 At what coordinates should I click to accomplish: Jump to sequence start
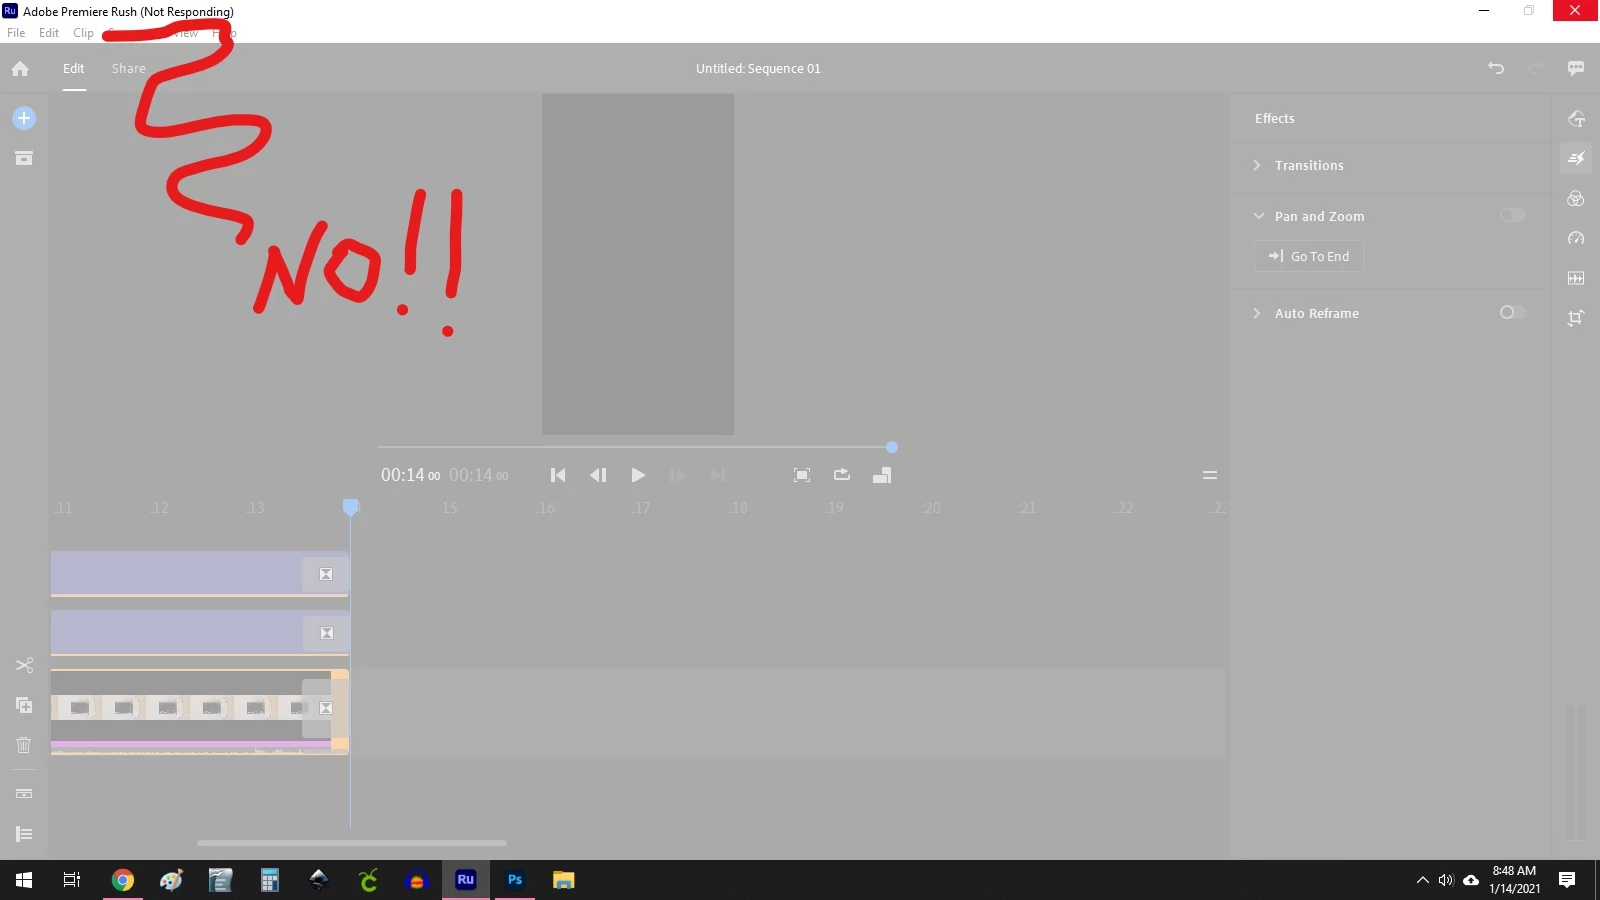[x=558, y=475]
